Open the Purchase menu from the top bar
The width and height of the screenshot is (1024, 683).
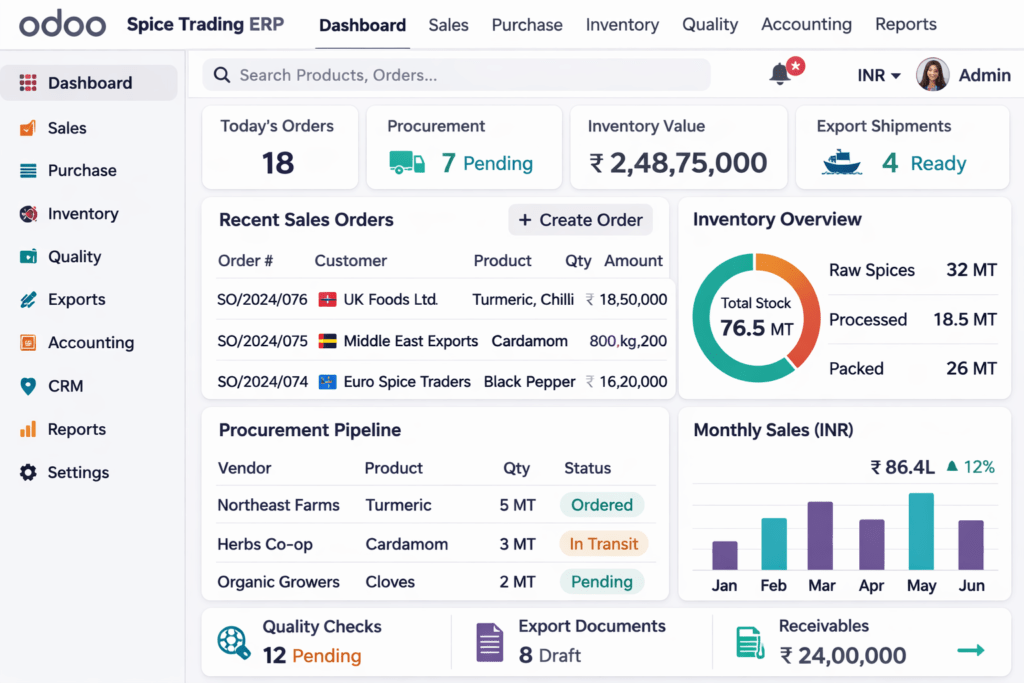point(527,24)
